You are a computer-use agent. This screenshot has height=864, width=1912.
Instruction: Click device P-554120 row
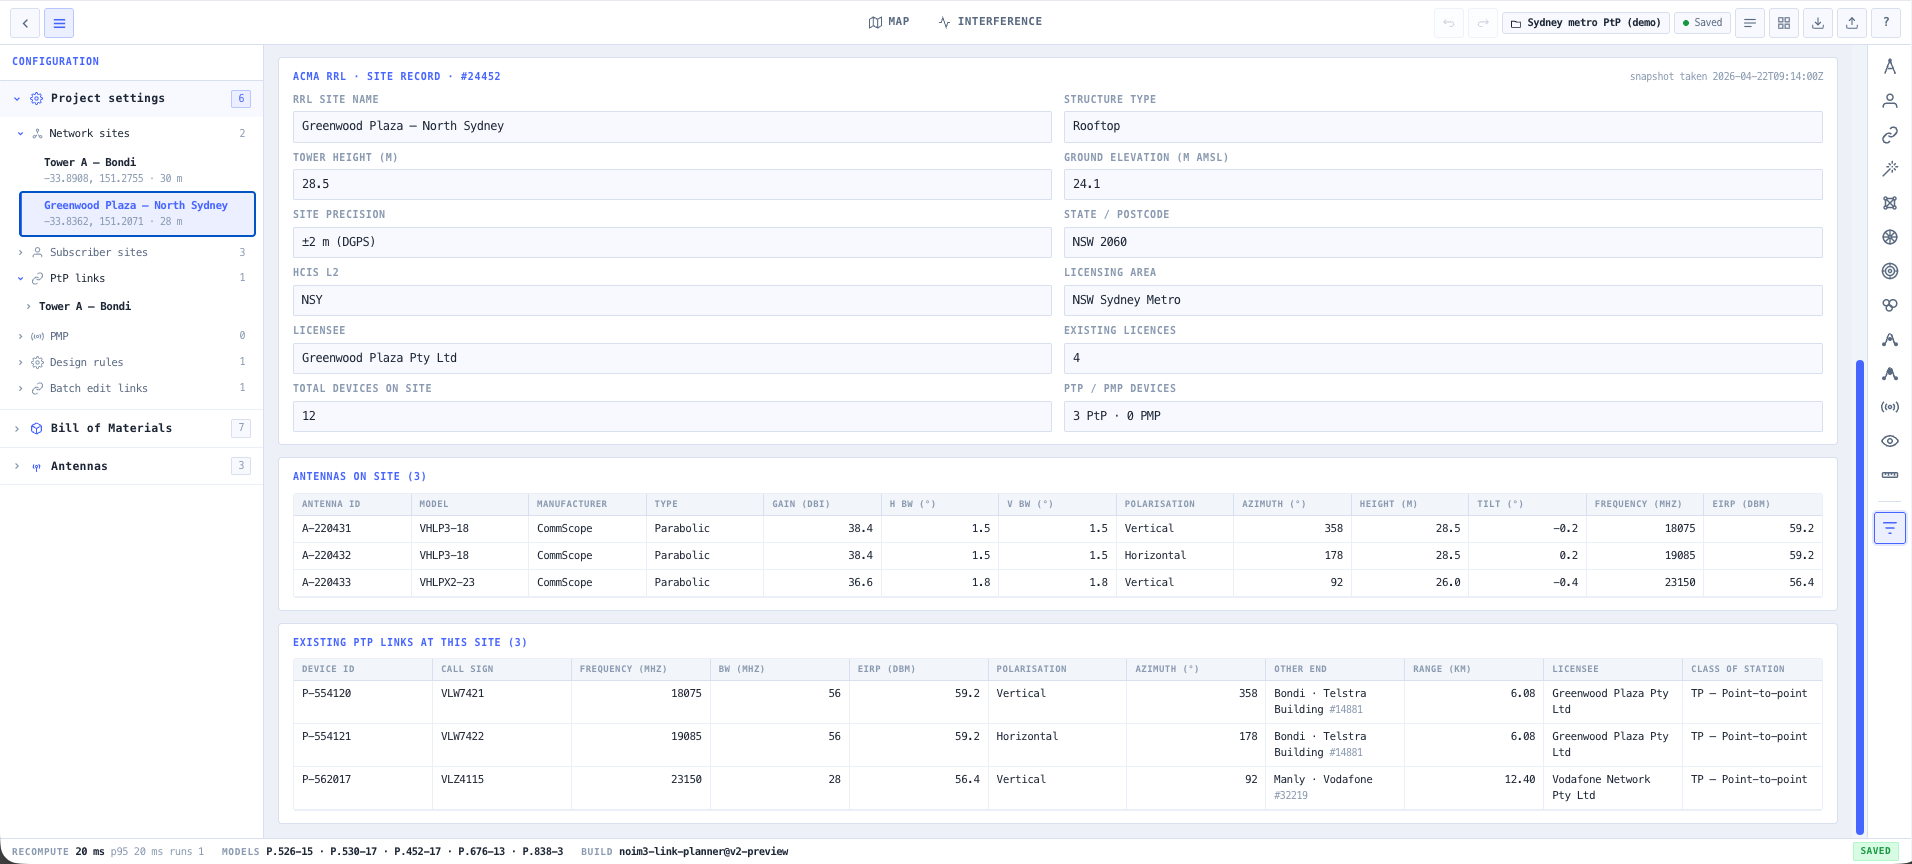pos(1057,702)
